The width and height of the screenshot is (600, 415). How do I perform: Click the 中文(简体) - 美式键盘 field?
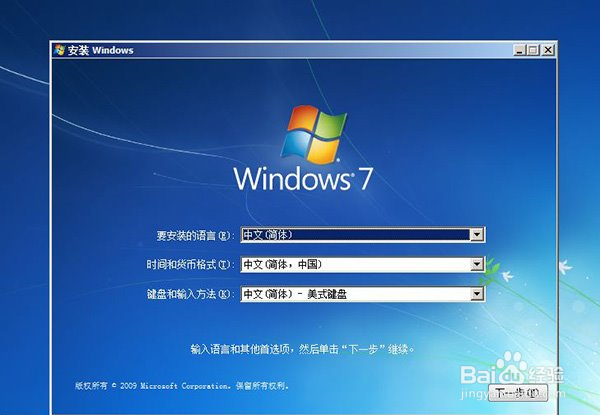(363, 294)
